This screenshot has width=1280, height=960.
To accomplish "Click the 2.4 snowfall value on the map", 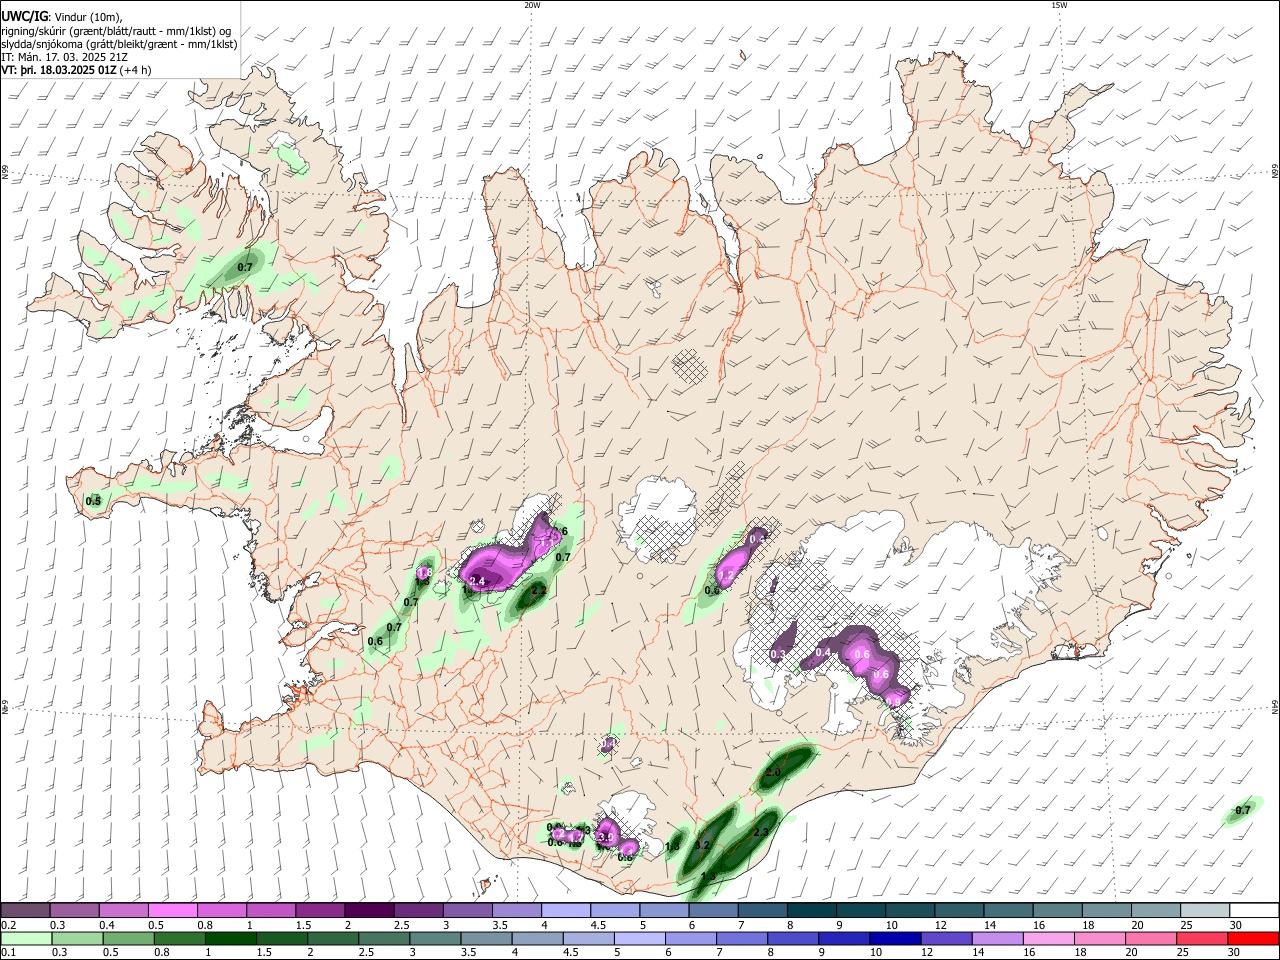I will coord(478,581).
